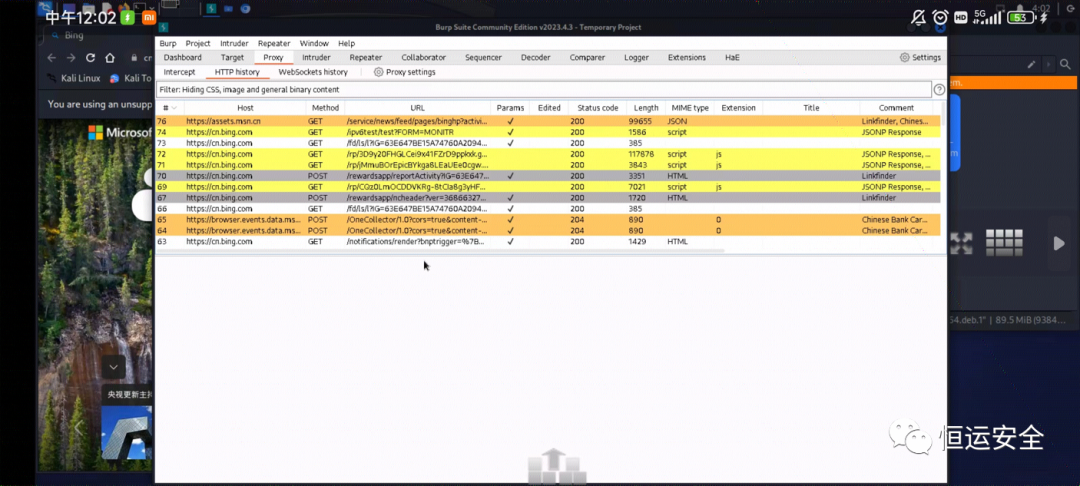Click the browser home icon

coord(110,58)
